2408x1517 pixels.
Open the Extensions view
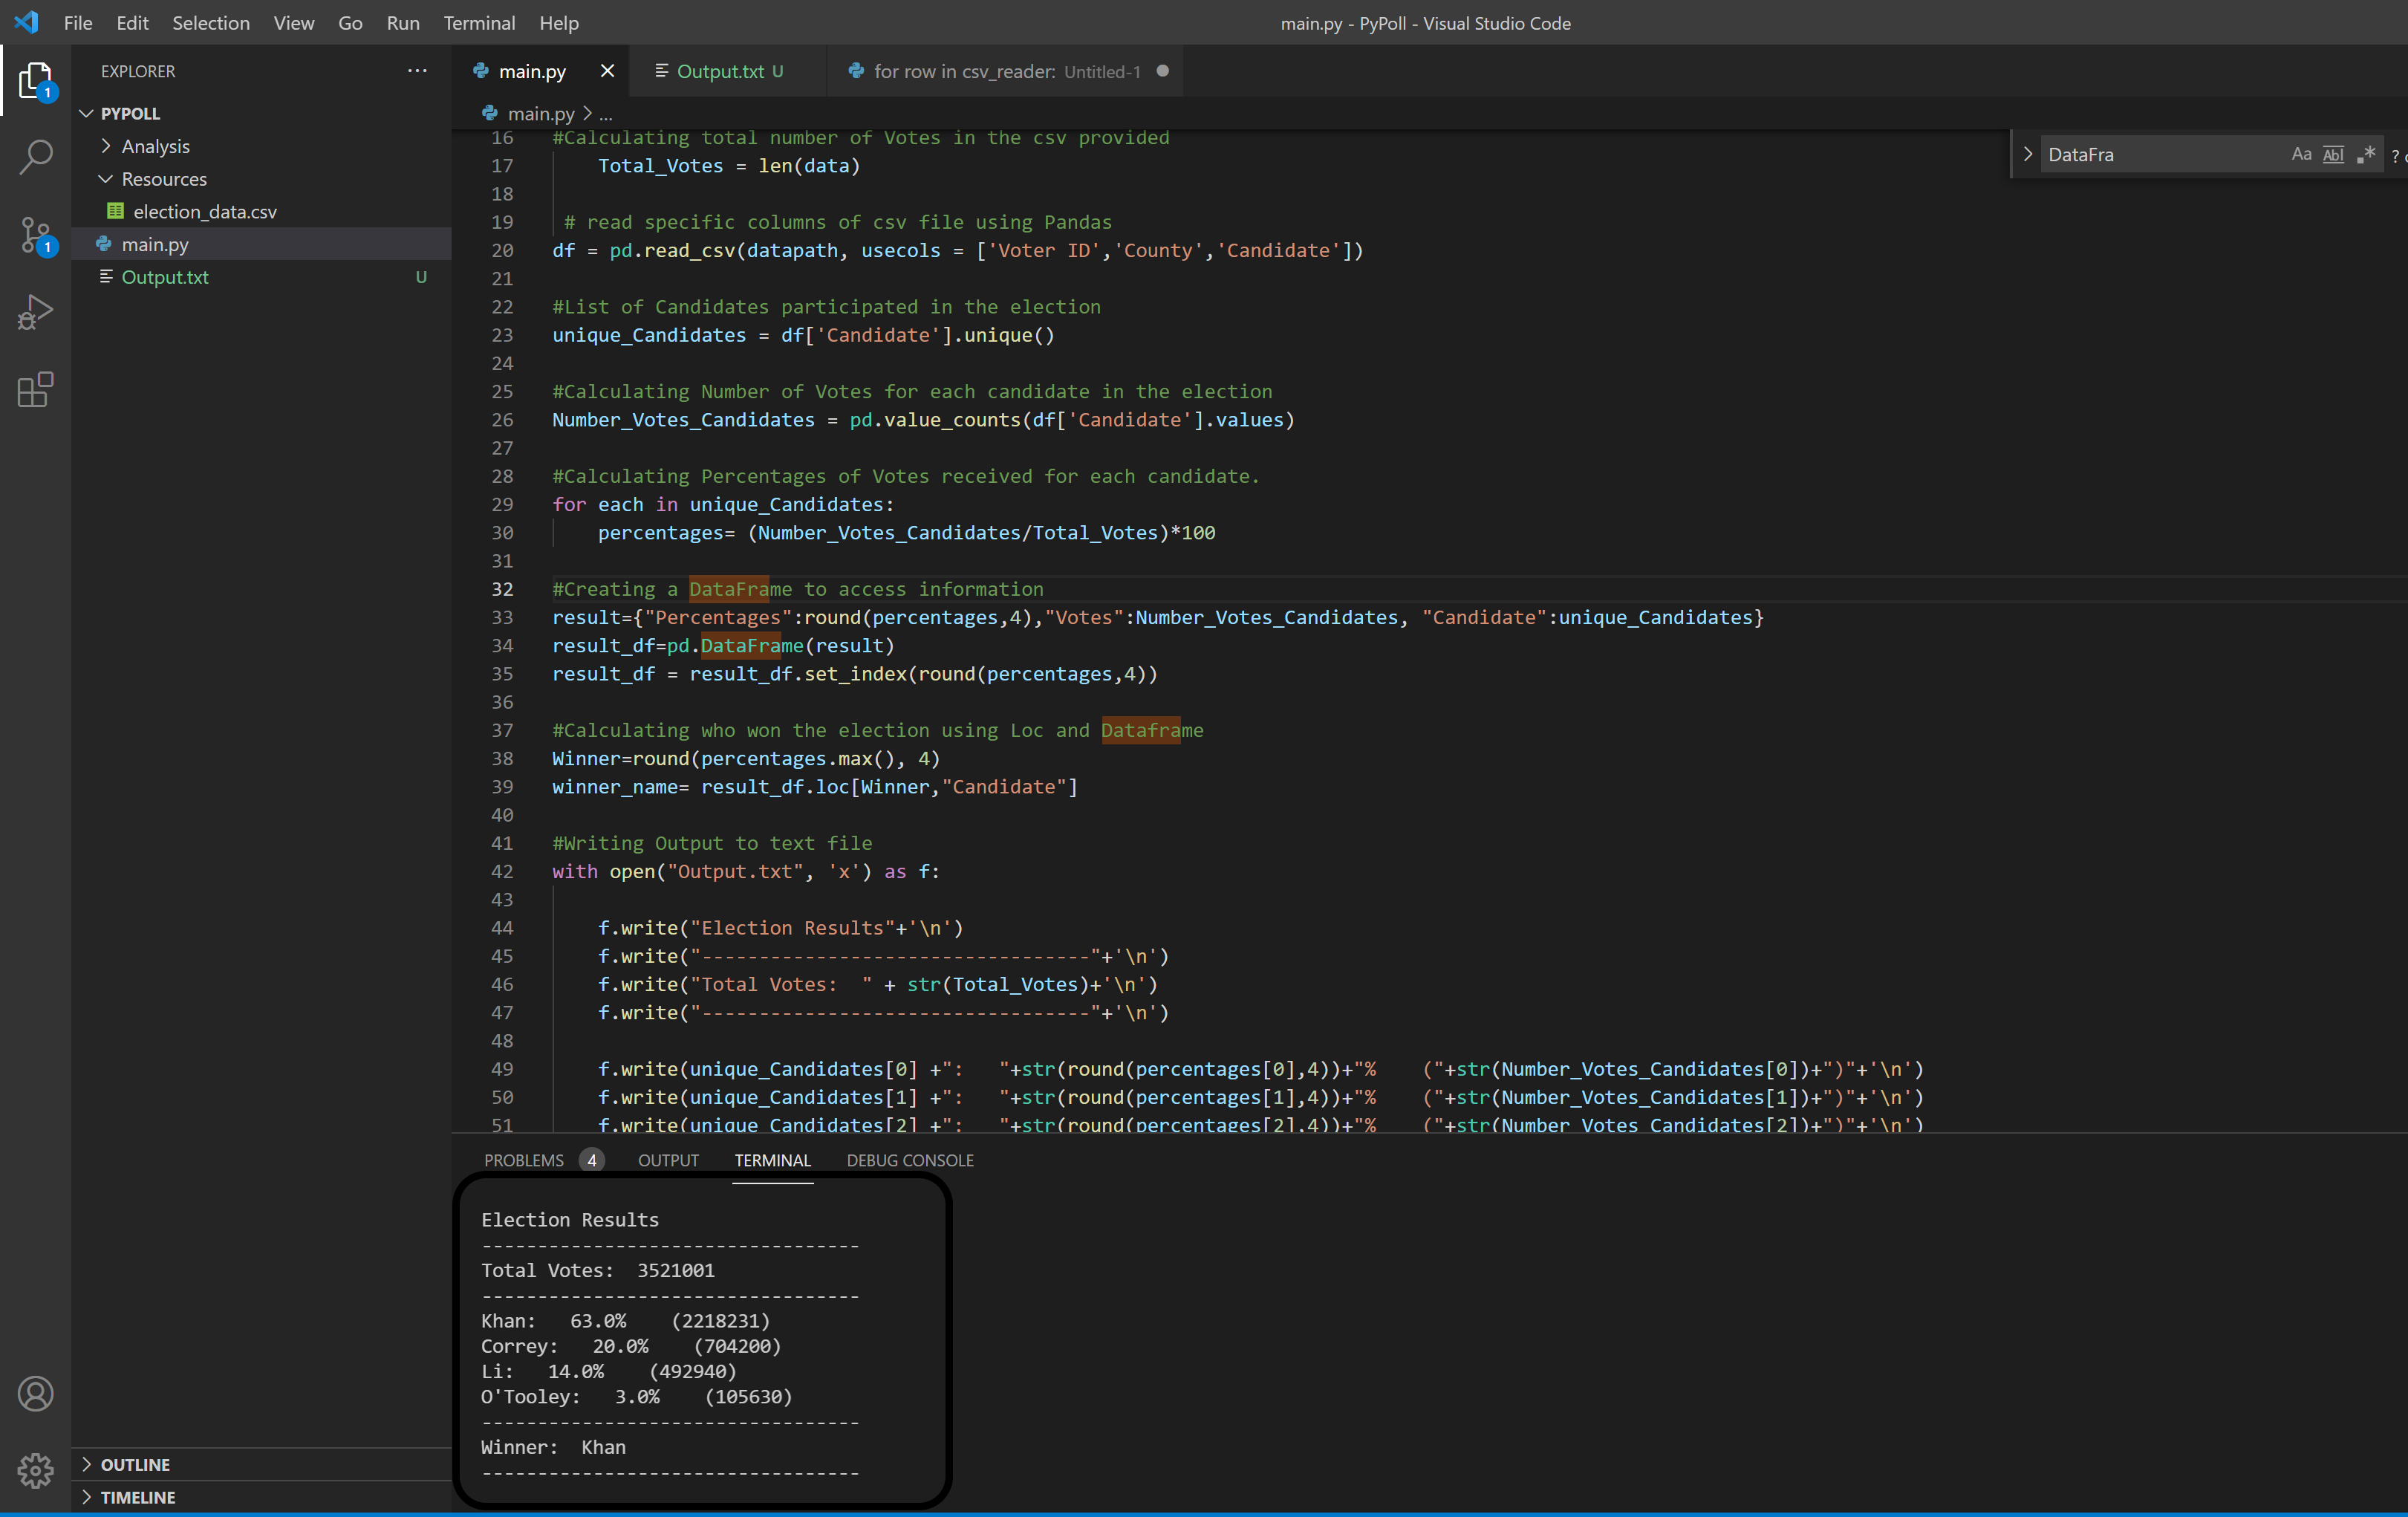pyautogui.click(x=36, y=390)
